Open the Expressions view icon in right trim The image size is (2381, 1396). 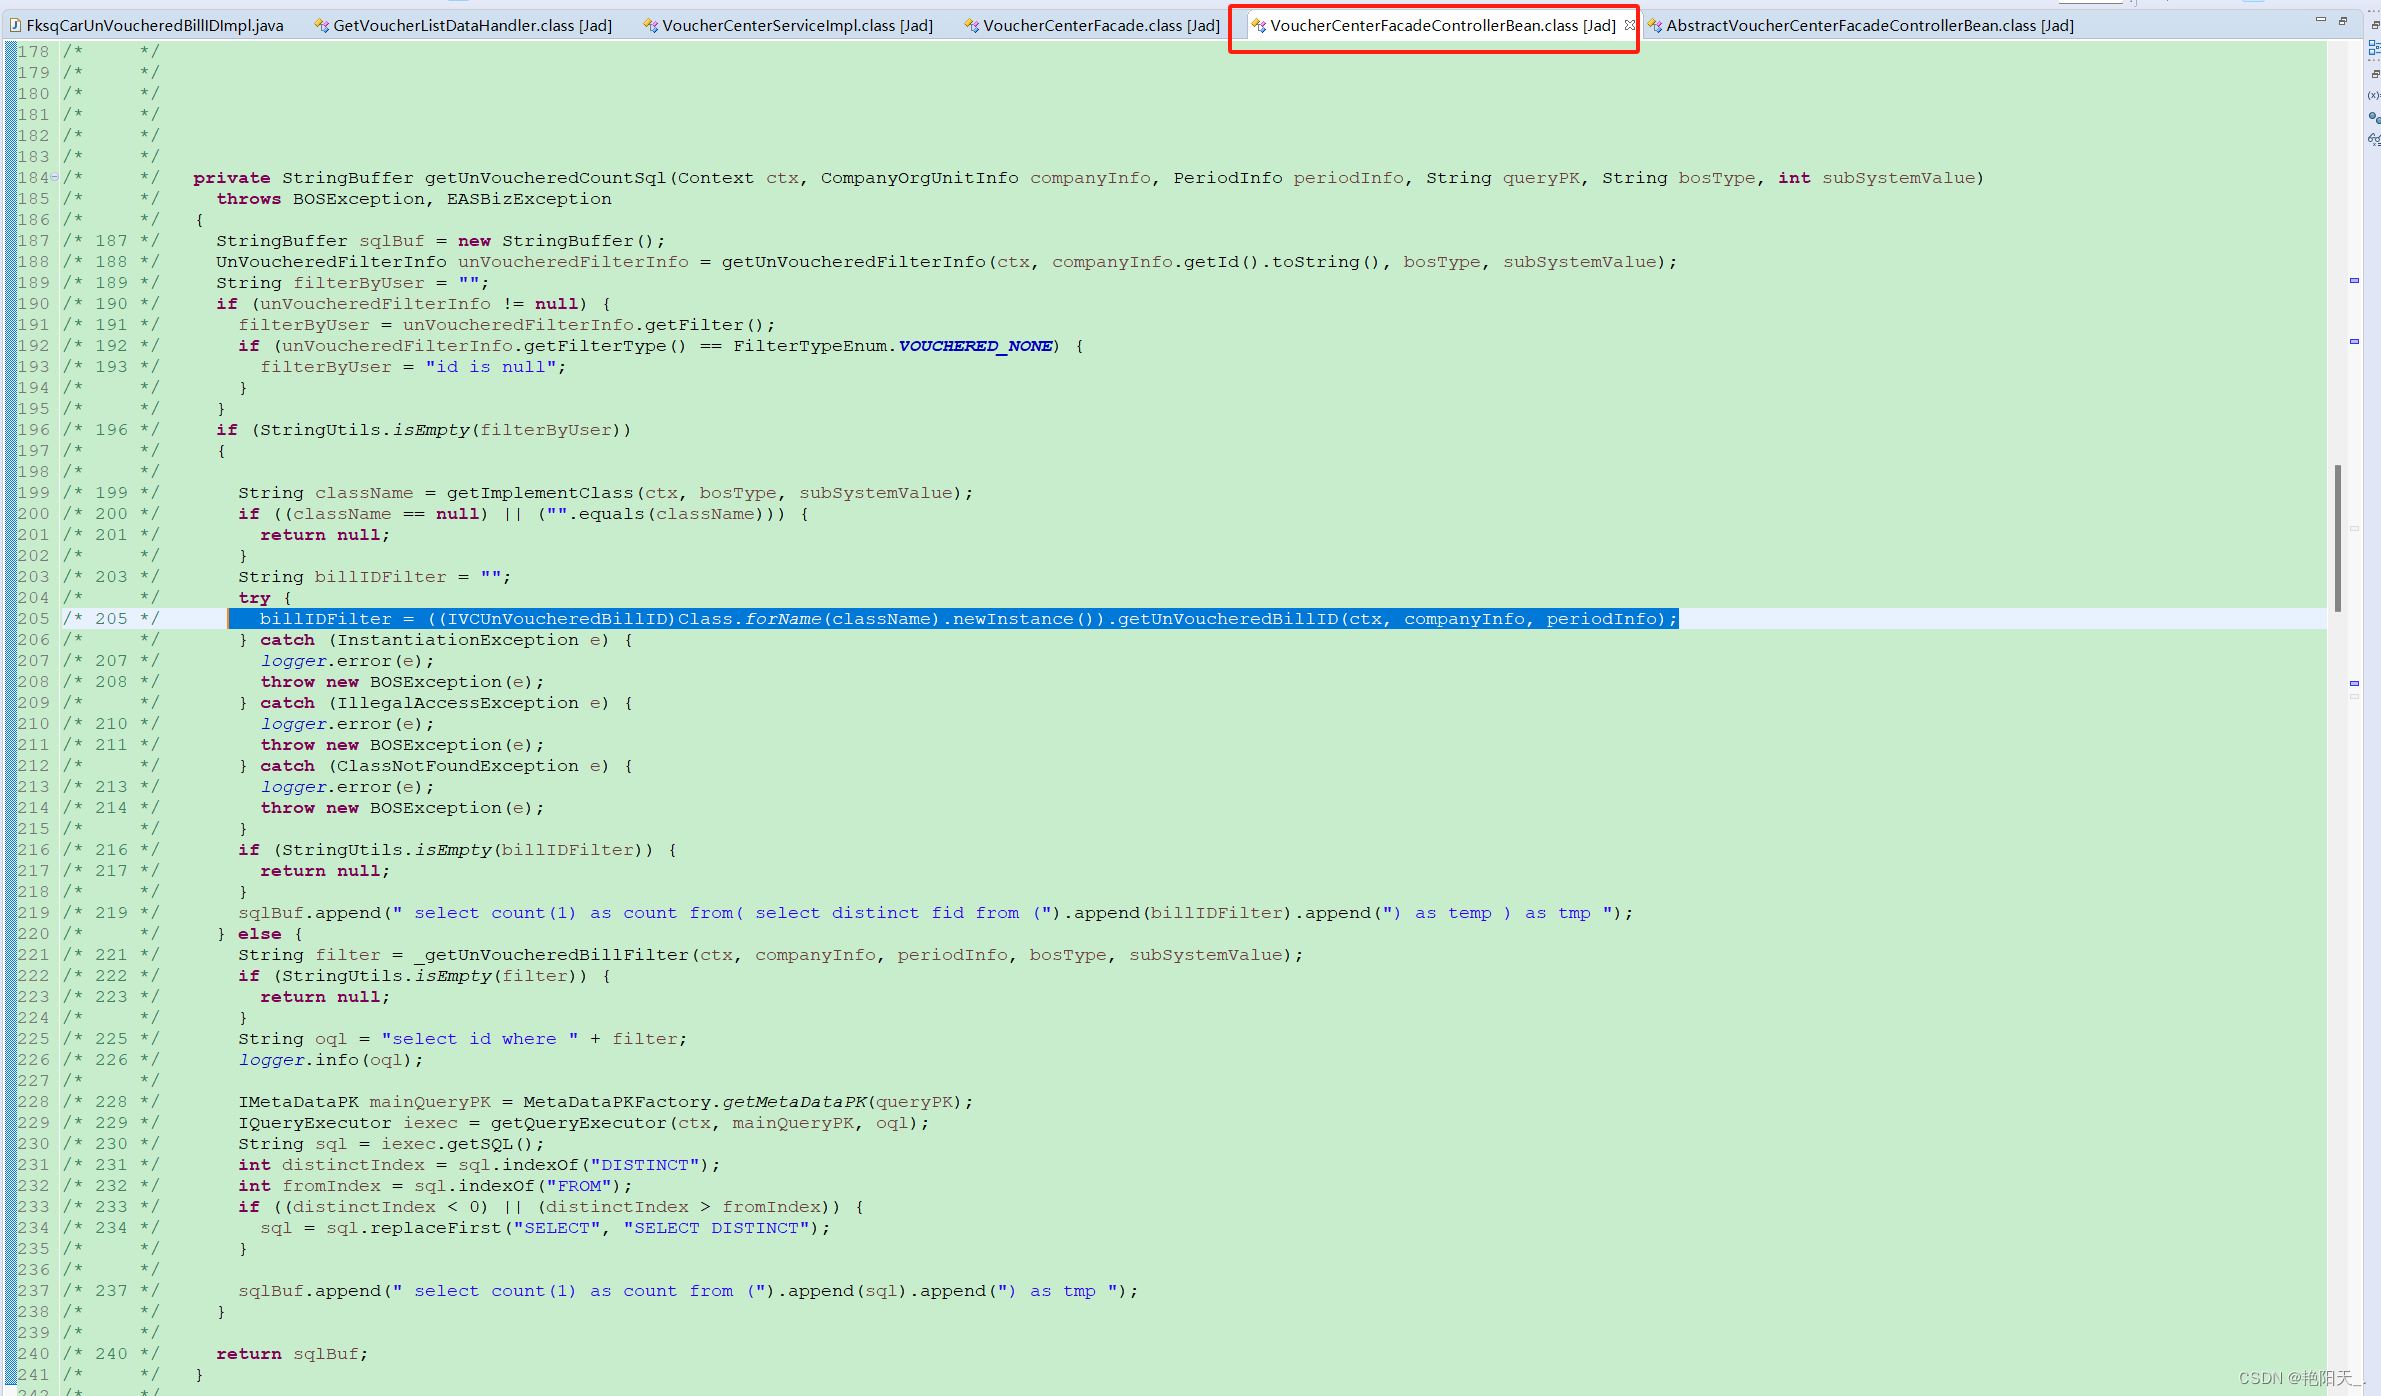click(x=2374, y=140)
